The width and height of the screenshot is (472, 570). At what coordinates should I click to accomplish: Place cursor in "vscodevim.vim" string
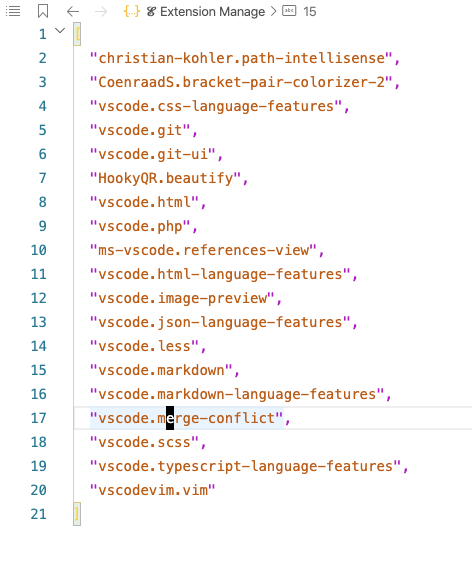point(153,490)
